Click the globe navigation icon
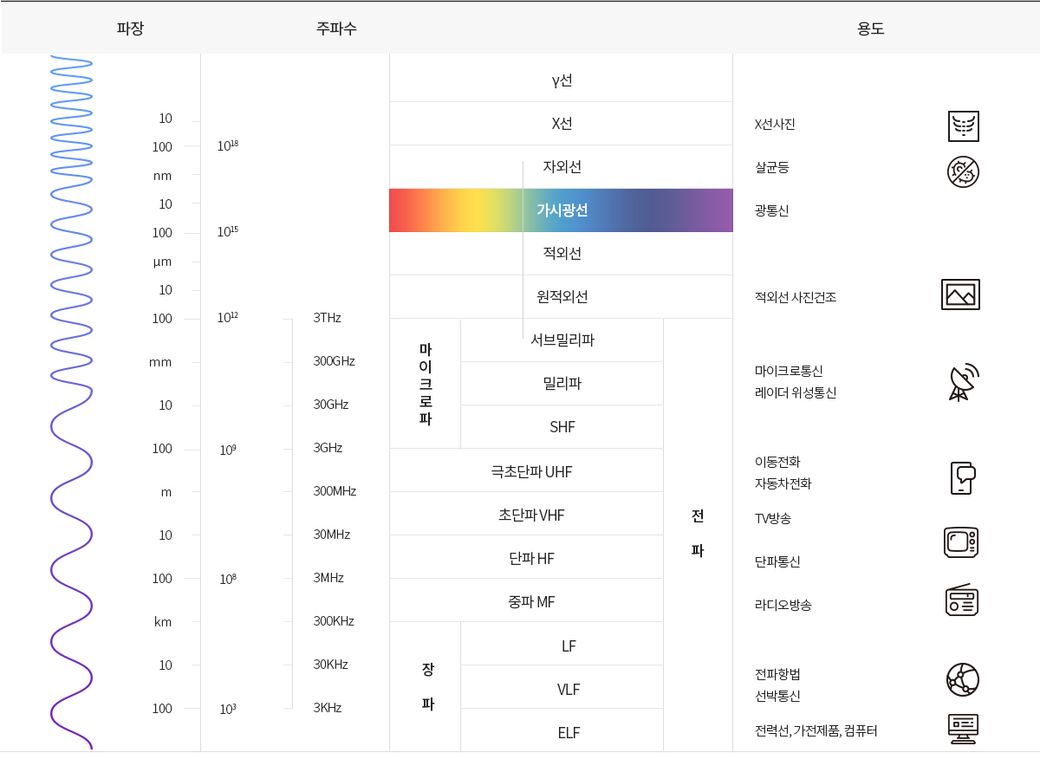This screenshot has height=758, width=1040. 962,680
